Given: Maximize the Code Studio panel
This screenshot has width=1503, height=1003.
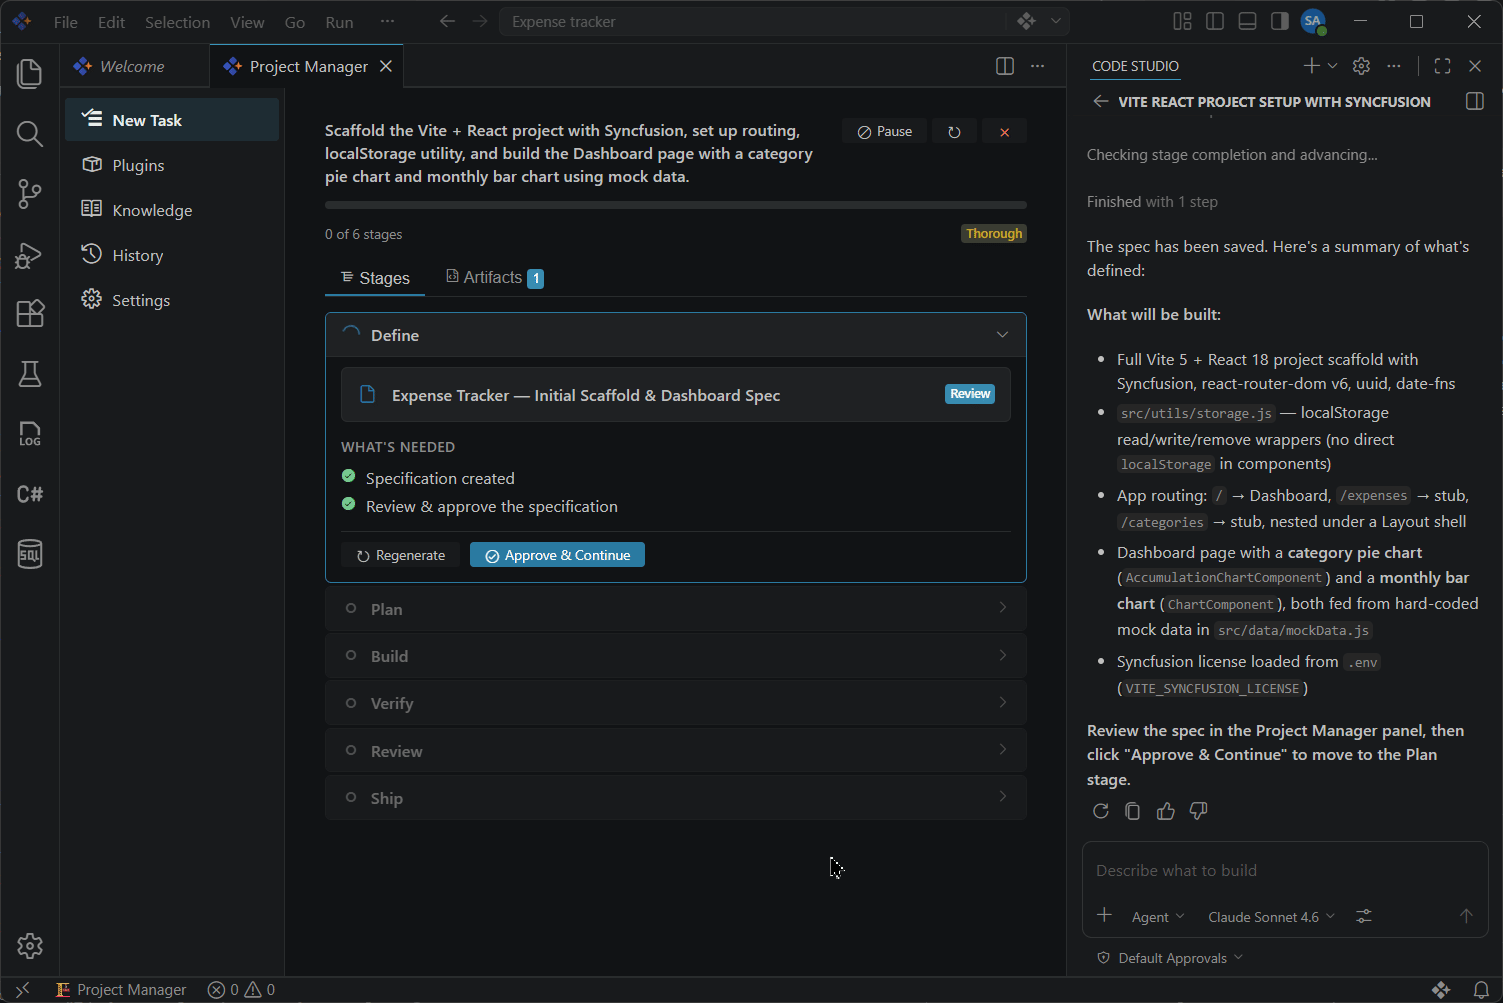Looking at the screenshot, I should coord(1442,65).
